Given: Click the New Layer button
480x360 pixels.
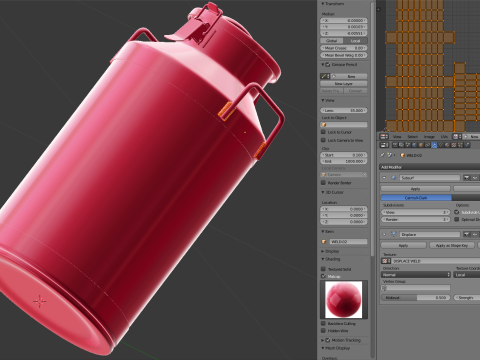Looking at the screenshot, I should click(x=344, y=84).
